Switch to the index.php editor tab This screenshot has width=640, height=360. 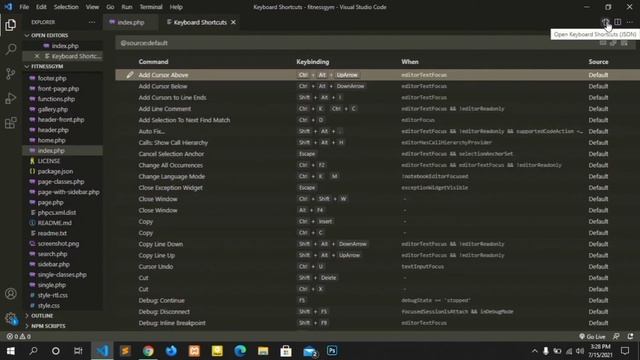tap(131, 22)
